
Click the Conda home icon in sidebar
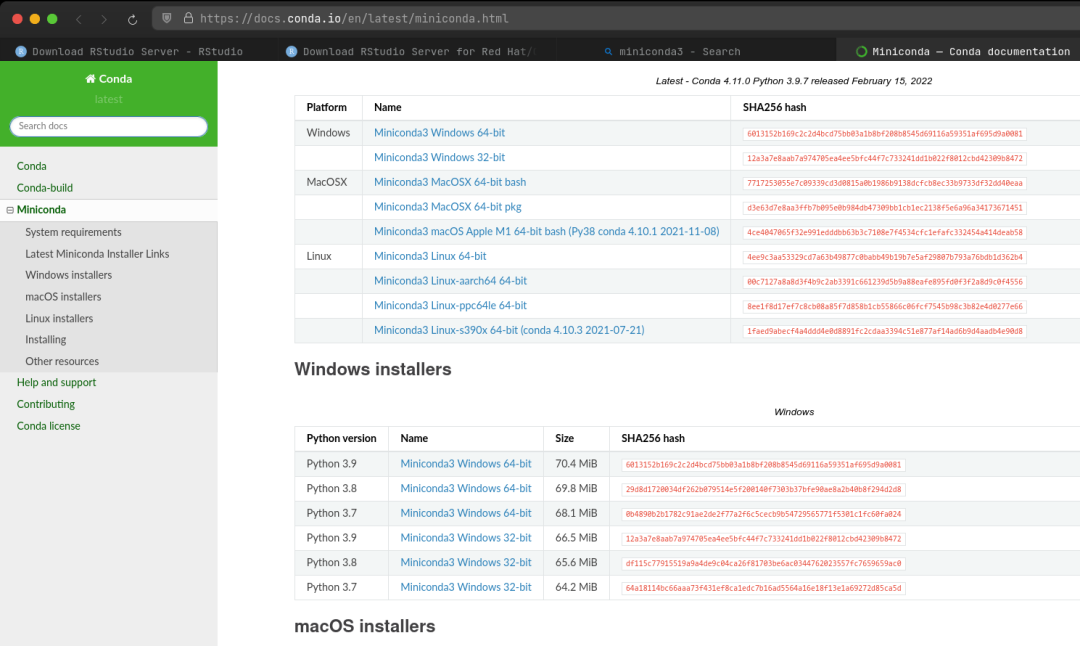pyautogui.click(x=90, y=79)
